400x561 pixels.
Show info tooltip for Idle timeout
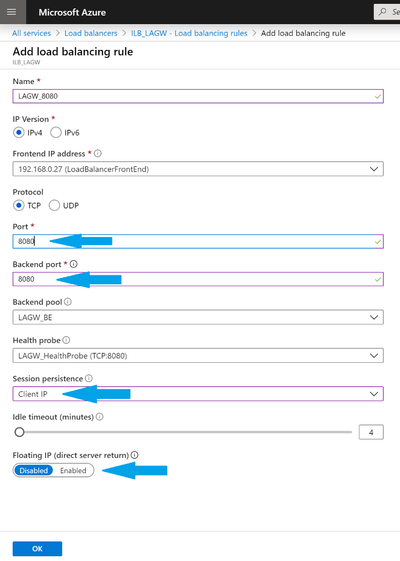pyautogui.click(x=100, y=416)
